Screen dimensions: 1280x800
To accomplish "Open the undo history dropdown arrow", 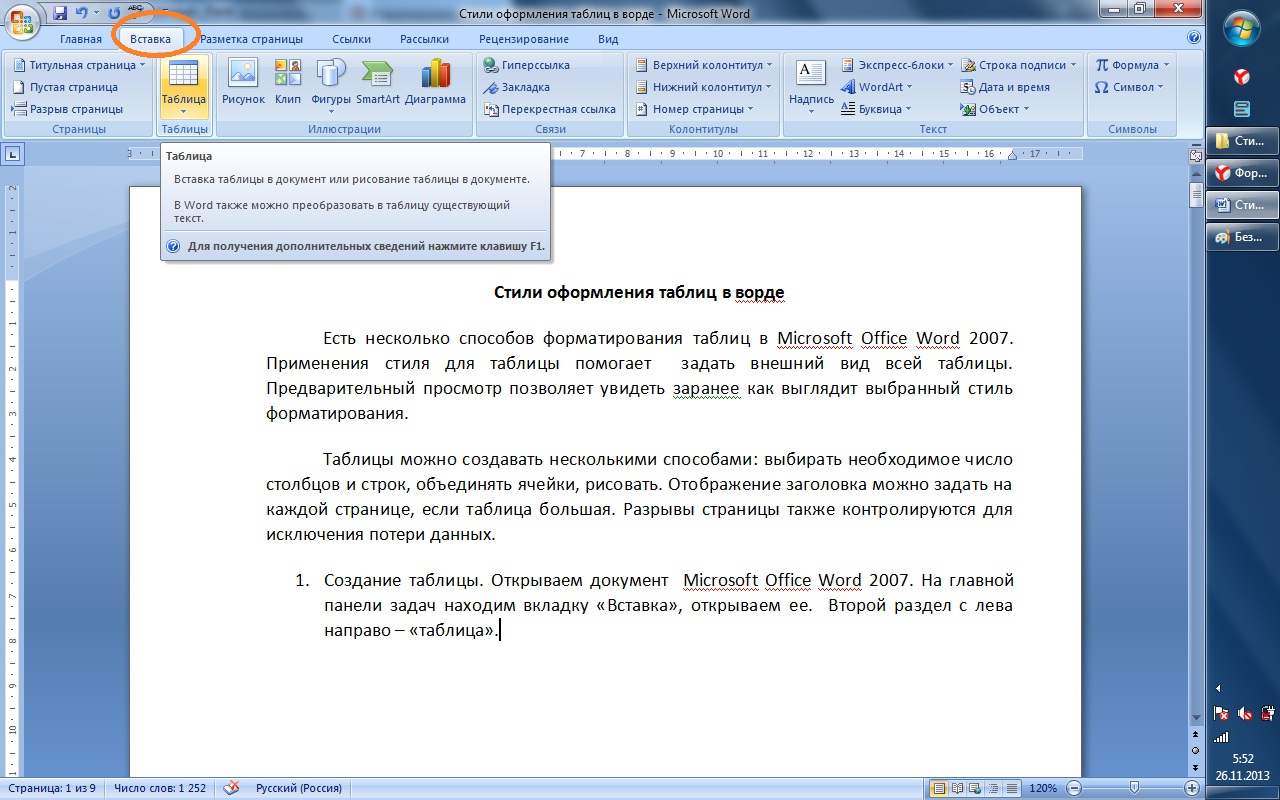I will point(97,14).
